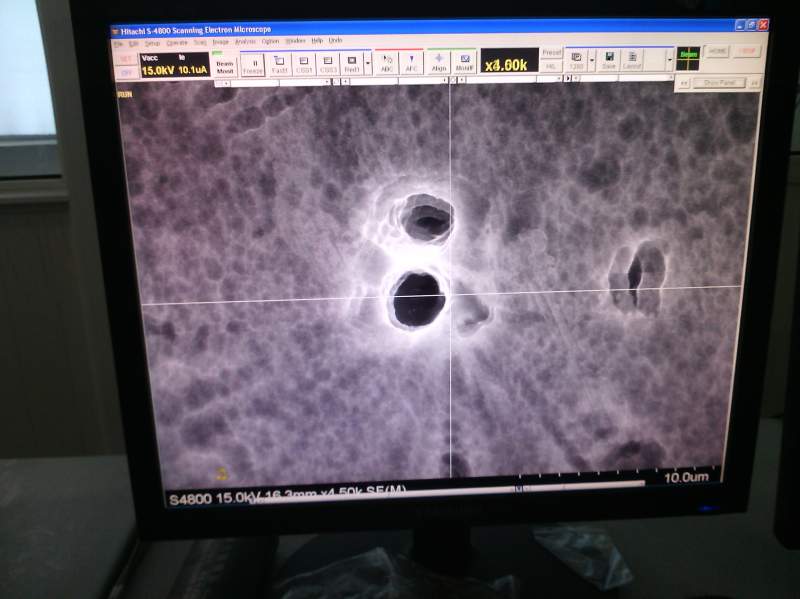
Task: Open the Help menu
Action: coord(317,40)
